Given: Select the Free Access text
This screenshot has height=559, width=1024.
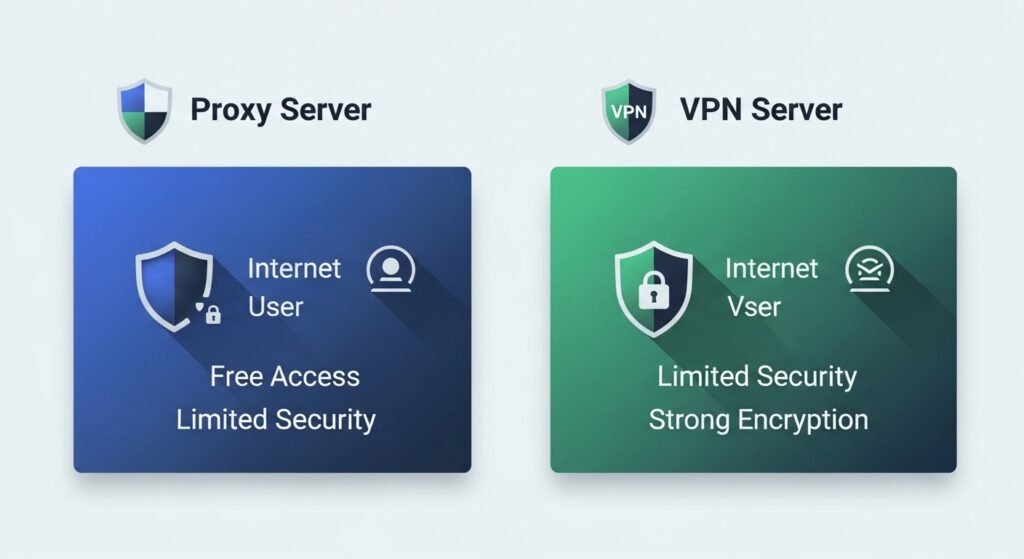Looking at the screenshot, I should coord(285,377).
